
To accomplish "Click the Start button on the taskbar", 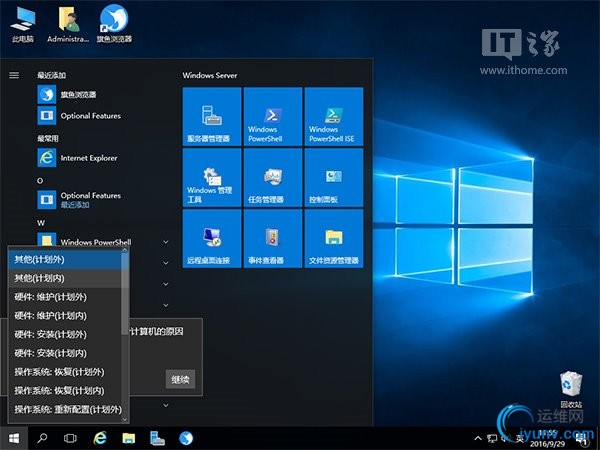I will (x=14, y=438).
